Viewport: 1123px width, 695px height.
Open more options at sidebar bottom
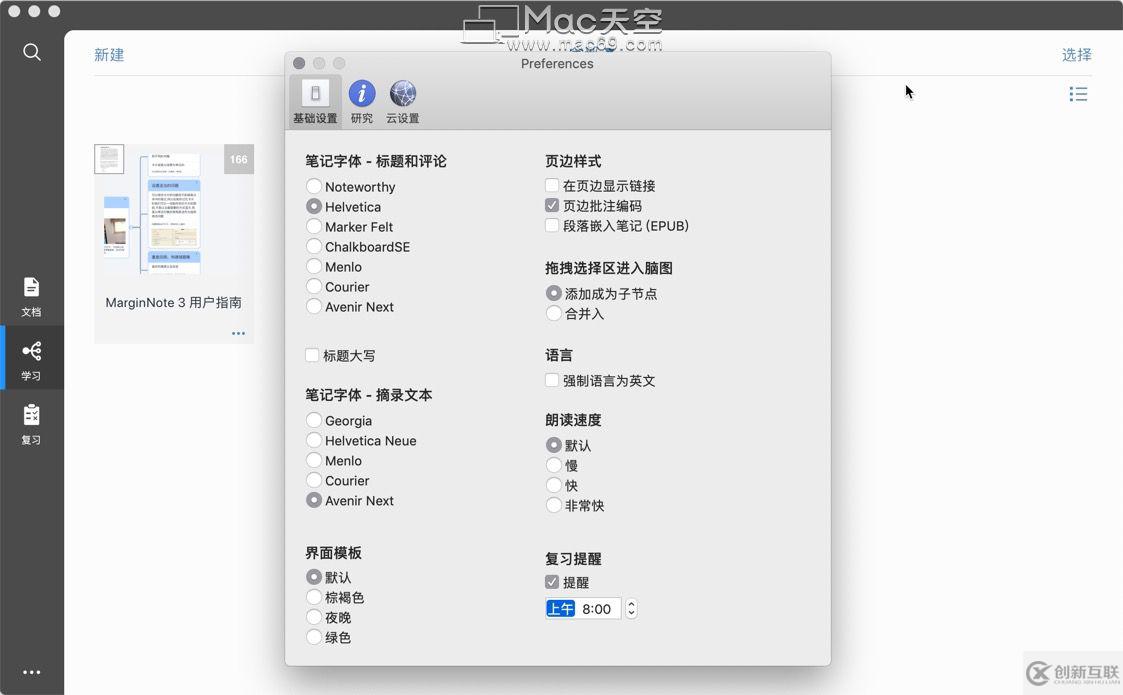(31, 671)
